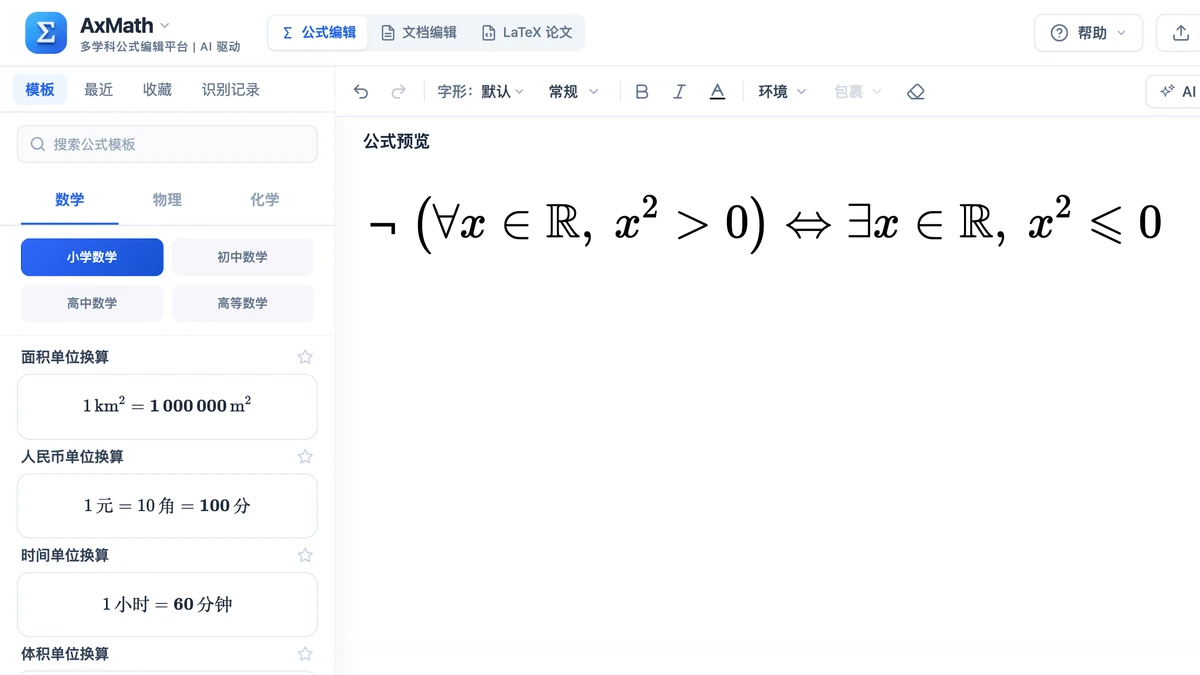This screenshot has width=1200, height=675.
Task: Select the 收藏 sidebar tab
Action: (x=157, y=89)
